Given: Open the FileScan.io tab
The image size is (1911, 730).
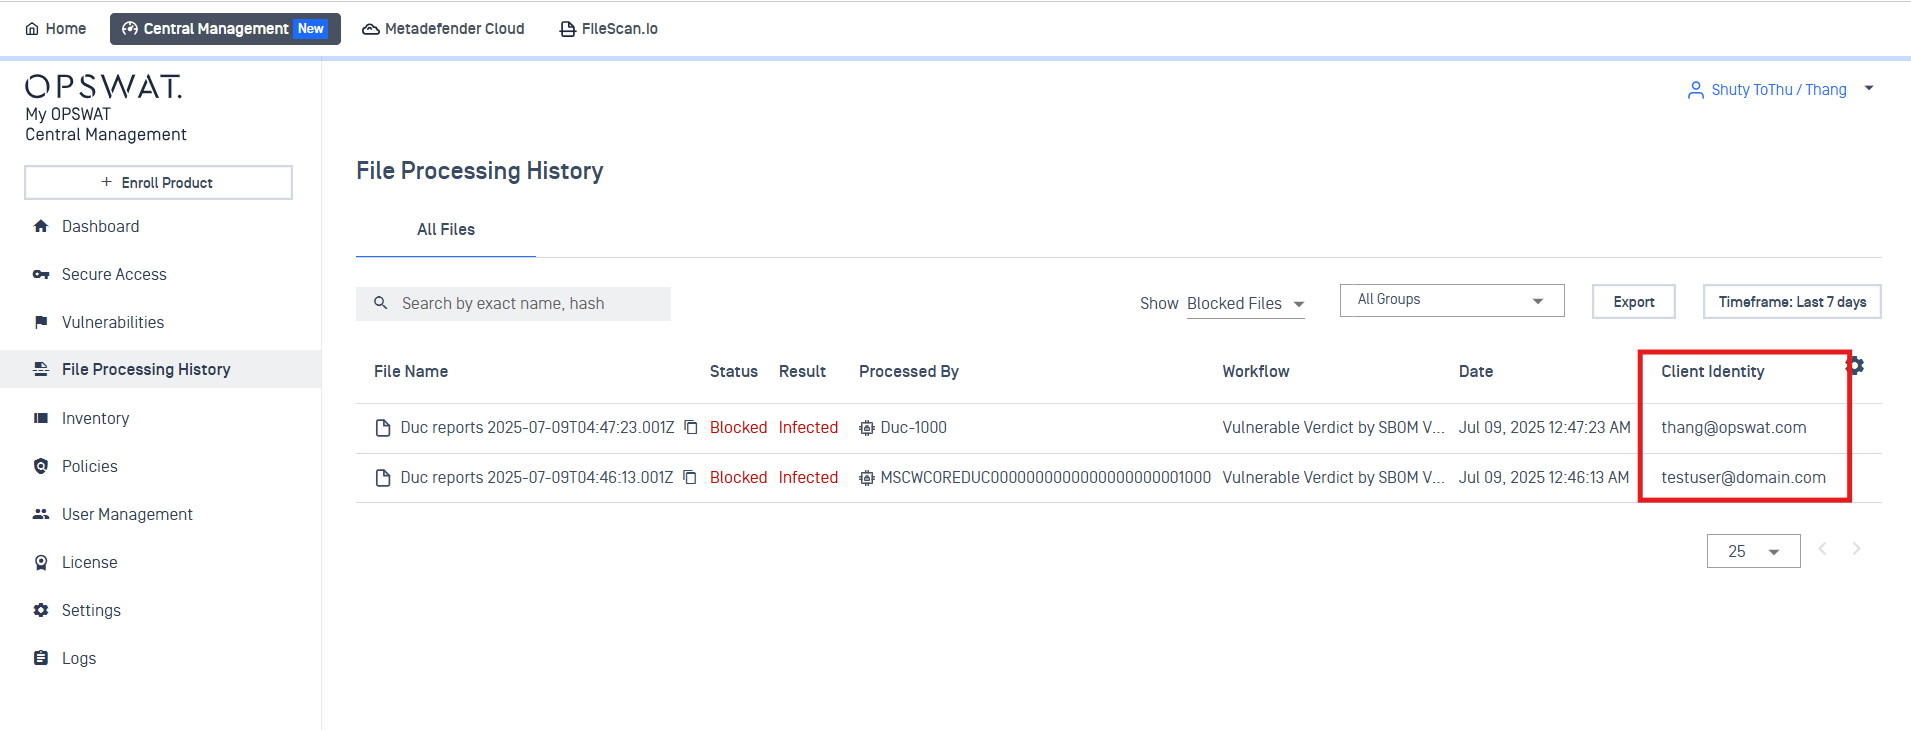Looking at the screenshot, I should tap(608, 29).
